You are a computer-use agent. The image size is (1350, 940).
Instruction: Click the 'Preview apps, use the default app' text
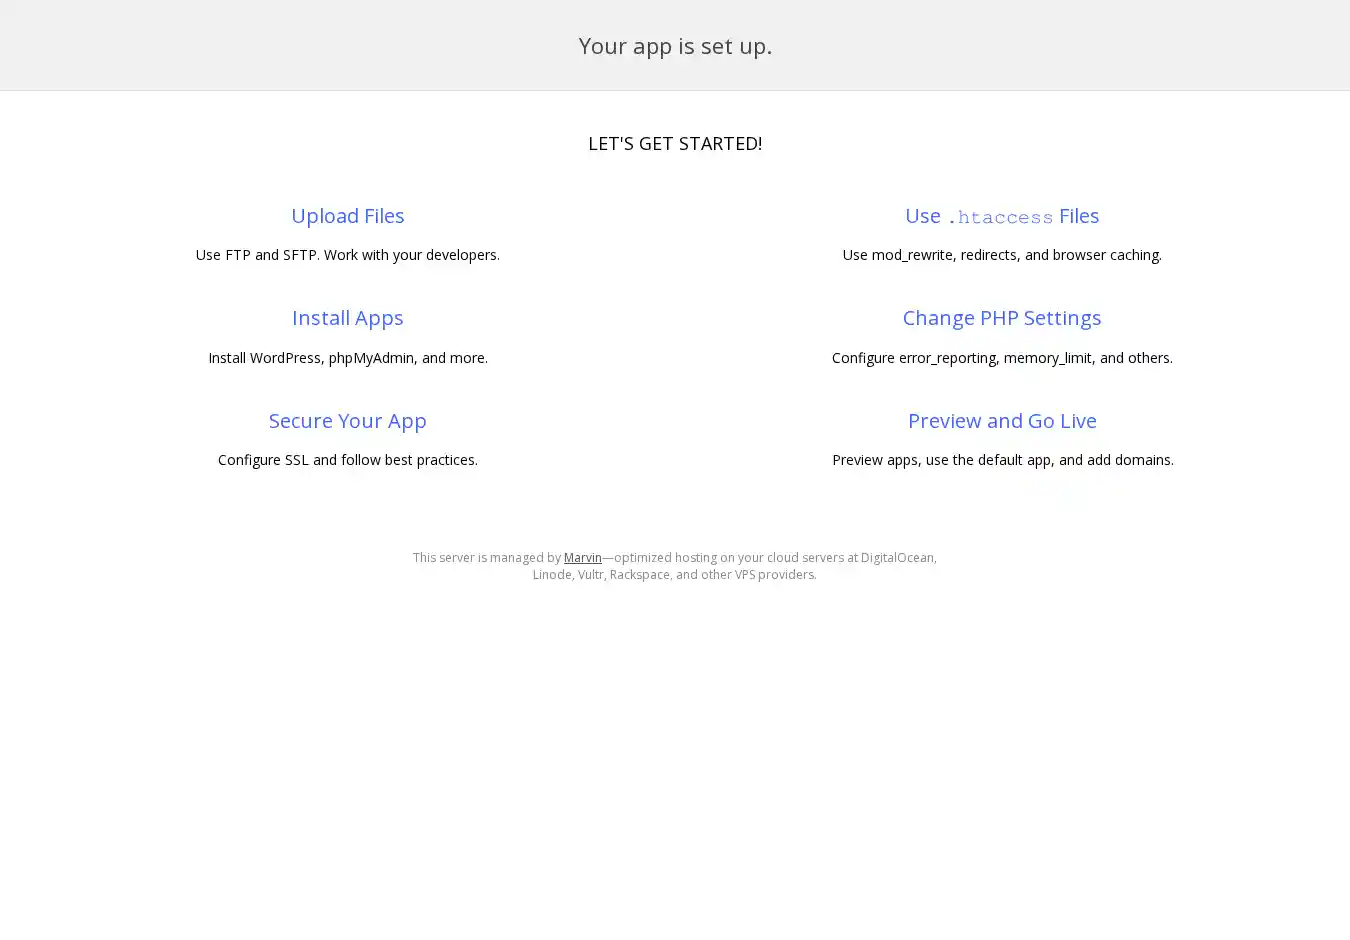[1002, 460]
